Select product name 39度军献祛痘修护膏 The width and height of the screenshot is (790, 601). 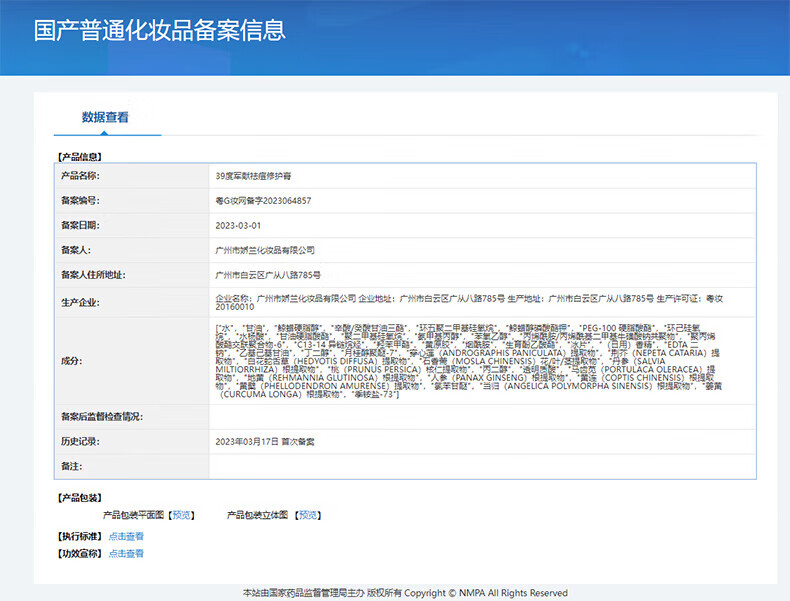[x=253, y=176]
